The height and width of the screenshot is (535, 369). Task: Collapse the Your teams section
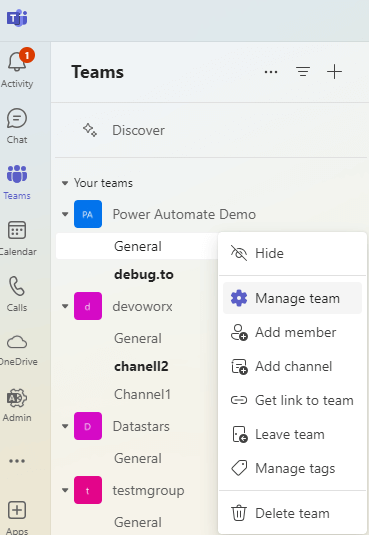(65, 183)
